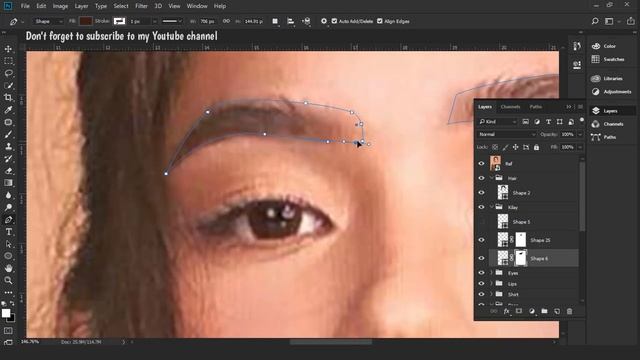Open the layer filter Kind dropdown
640x360 pixels.
(498, 122)
